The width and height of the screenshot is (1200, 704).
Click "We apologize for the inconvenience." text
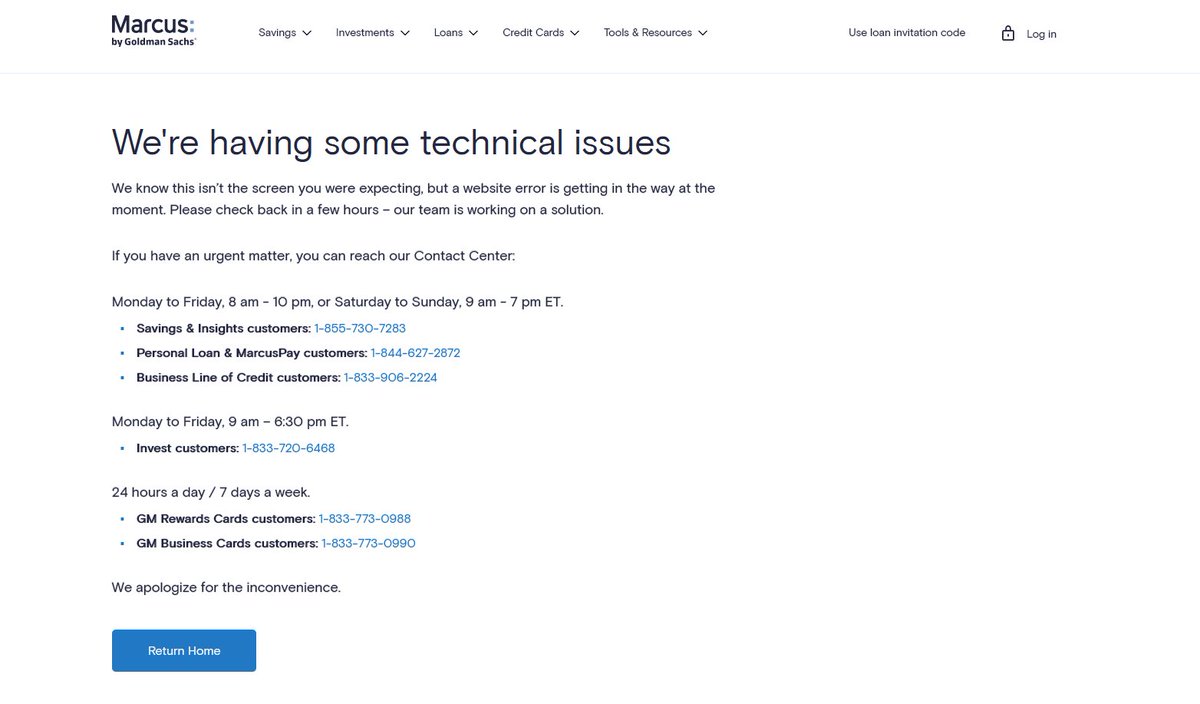click(x=226, y=587)
